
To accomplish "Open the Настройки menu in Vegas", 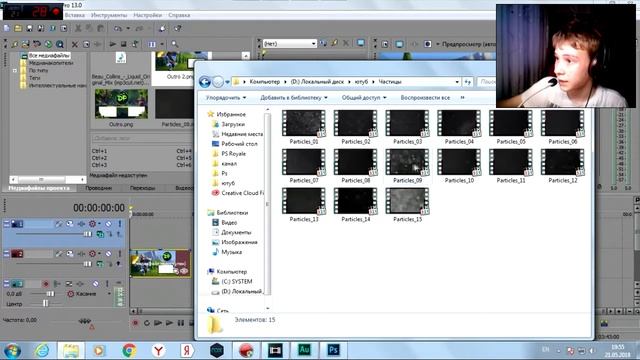I will (x=147, y=15).
